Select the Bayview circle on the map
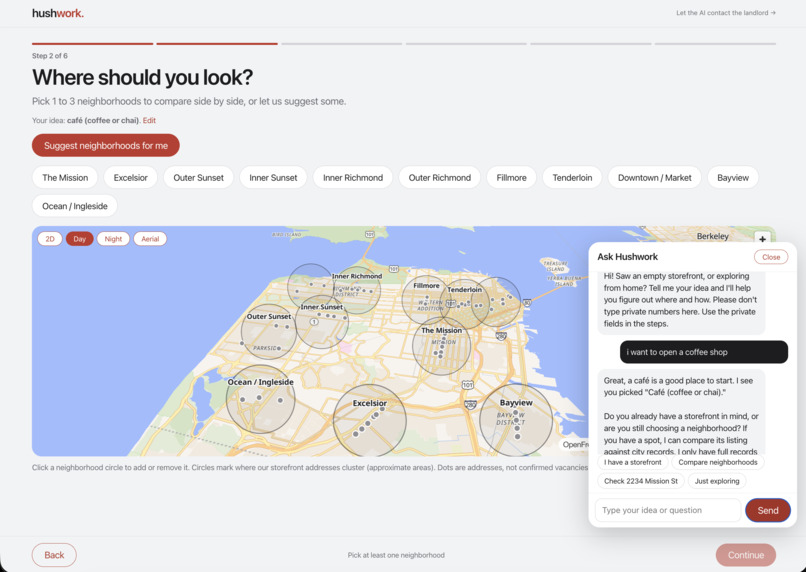The width and height of the screenshot is (806, 572). pos(516,419)
